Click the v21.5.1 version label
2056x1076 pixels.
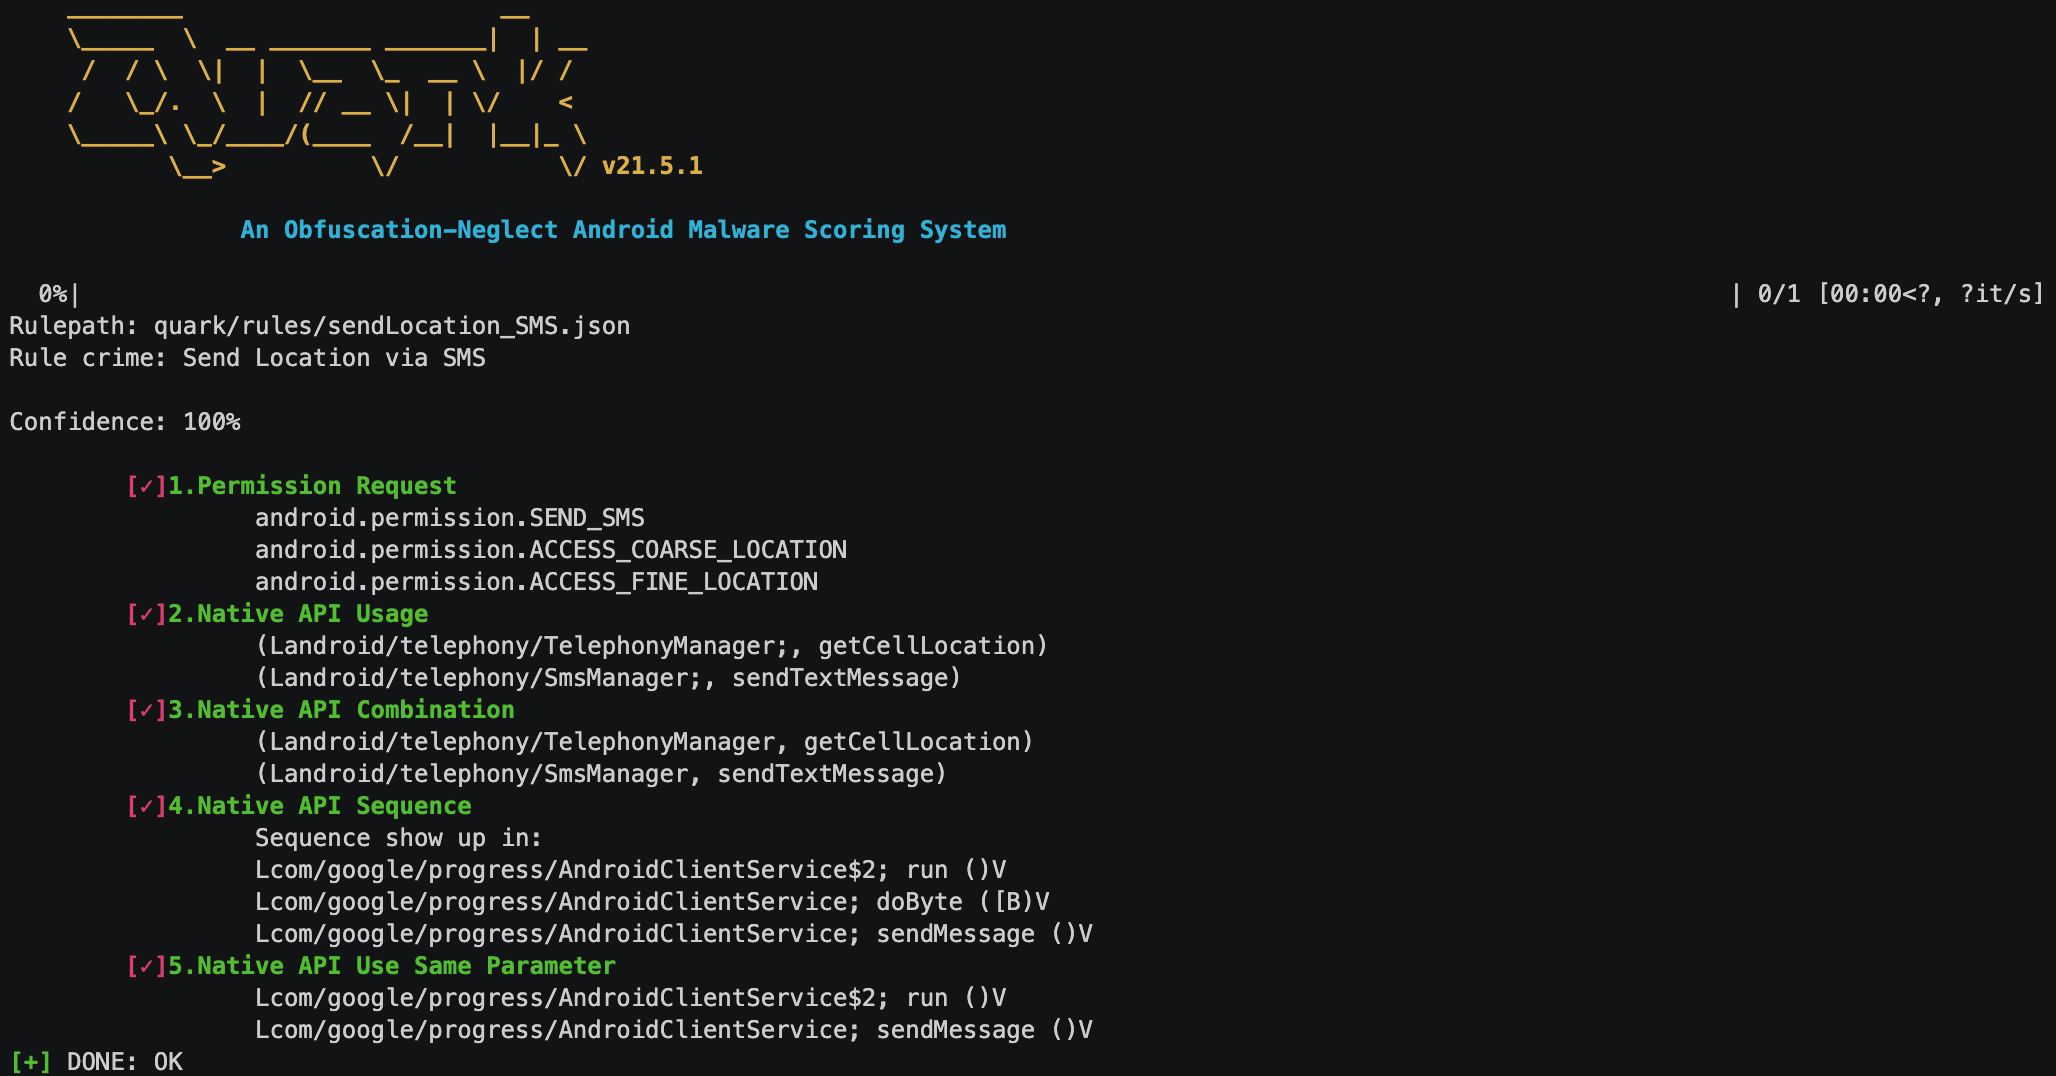pyautogui.click(x=652, y=166)
